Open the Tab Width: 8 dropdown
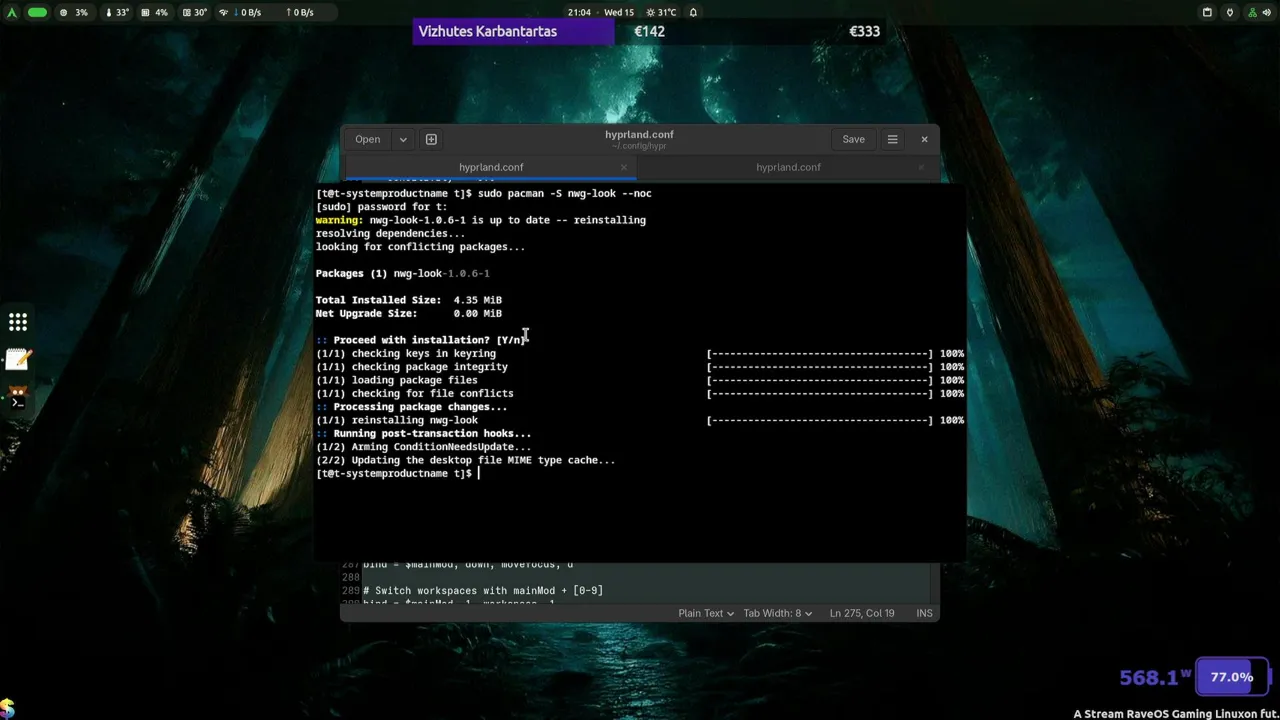 pyautogui.click(x=777, y=613)
